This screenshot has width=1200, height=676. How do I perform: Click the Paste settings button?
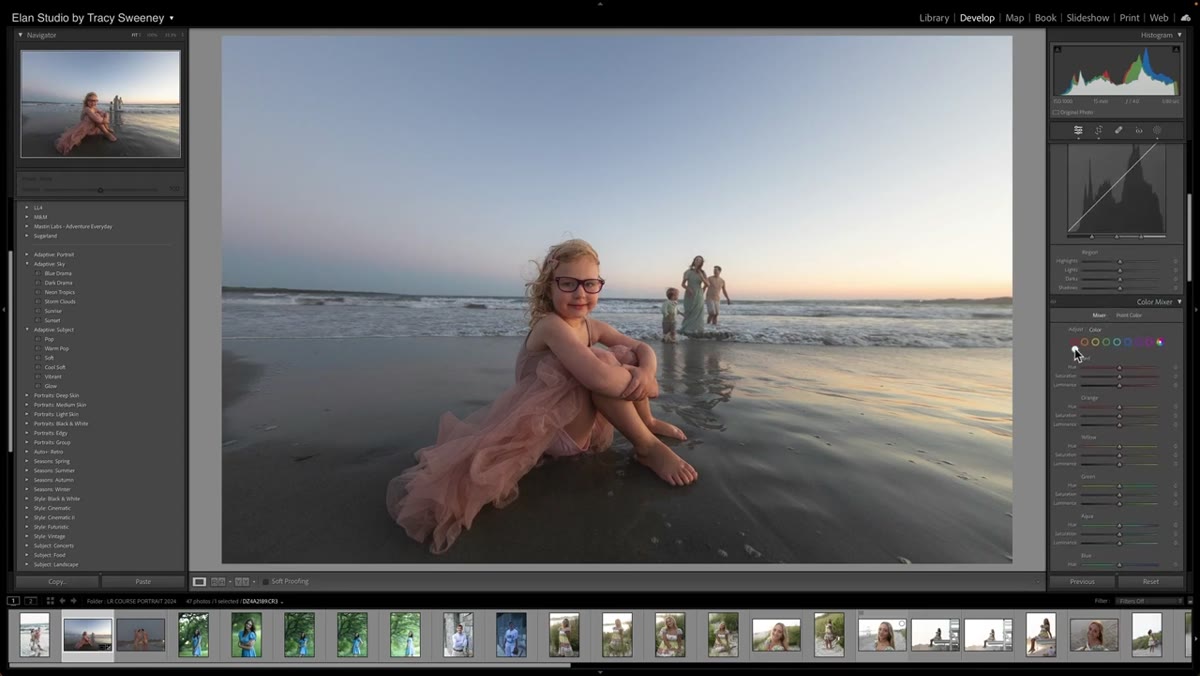tap(143, 581)
